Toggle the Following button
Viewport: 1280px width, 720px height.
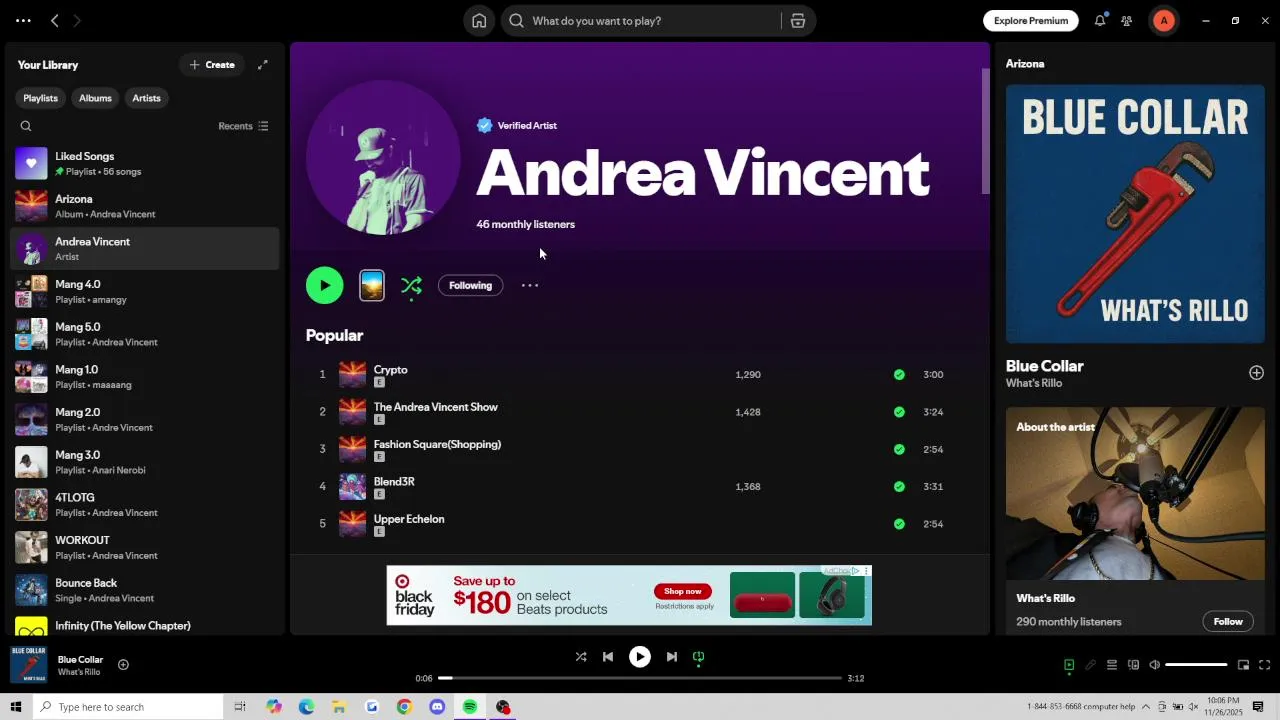(x=470, y=285)
